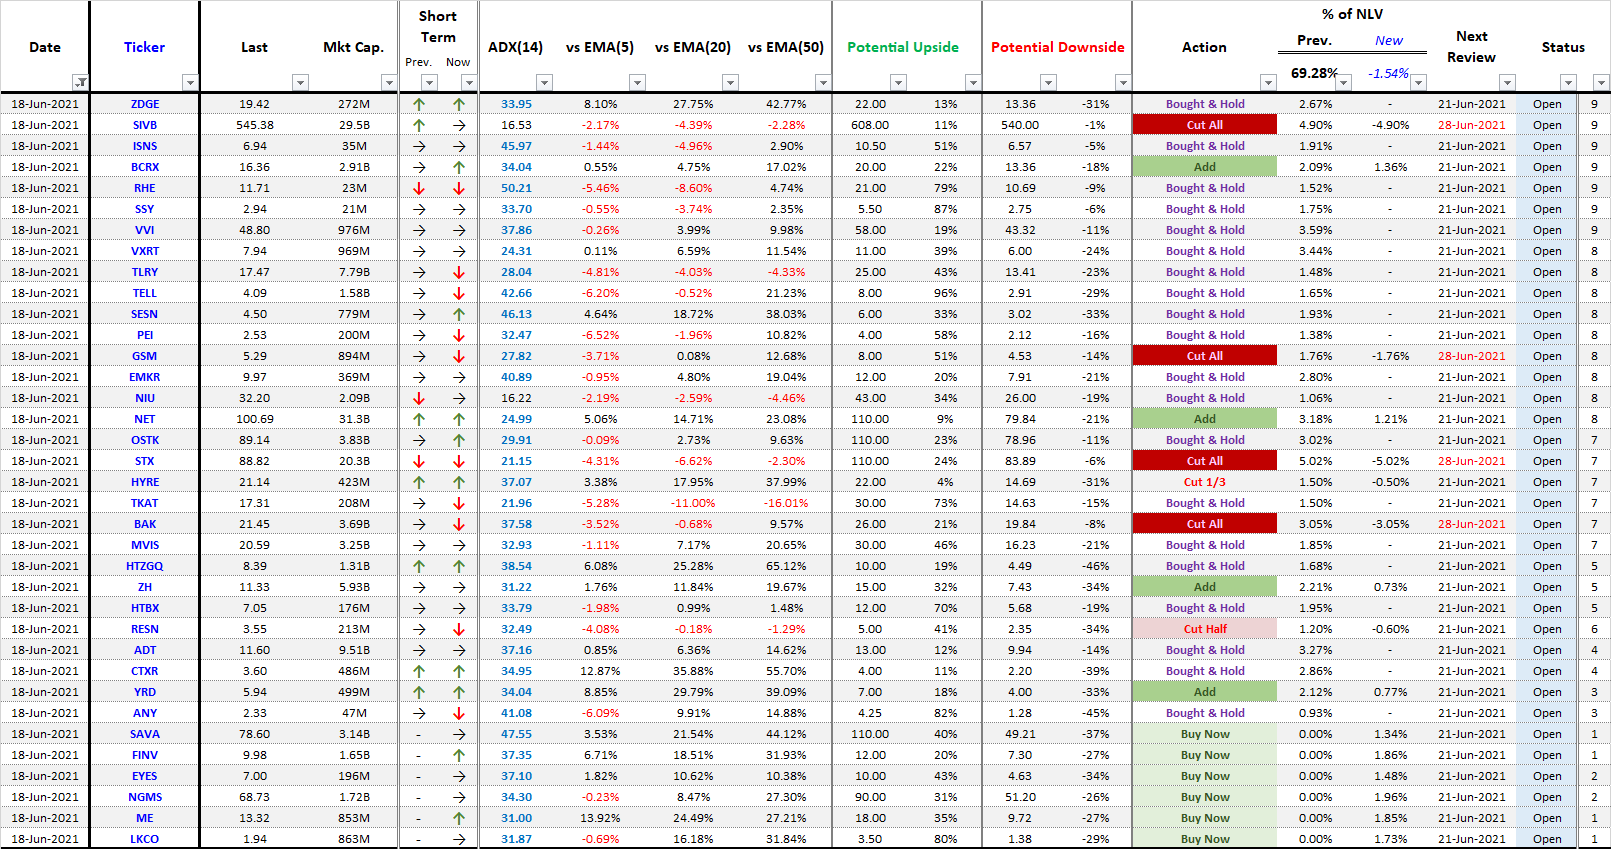Select HTZGQ row's green up arrow under Prev.
The image size is (1611, 849).
(x=419, y=566)
